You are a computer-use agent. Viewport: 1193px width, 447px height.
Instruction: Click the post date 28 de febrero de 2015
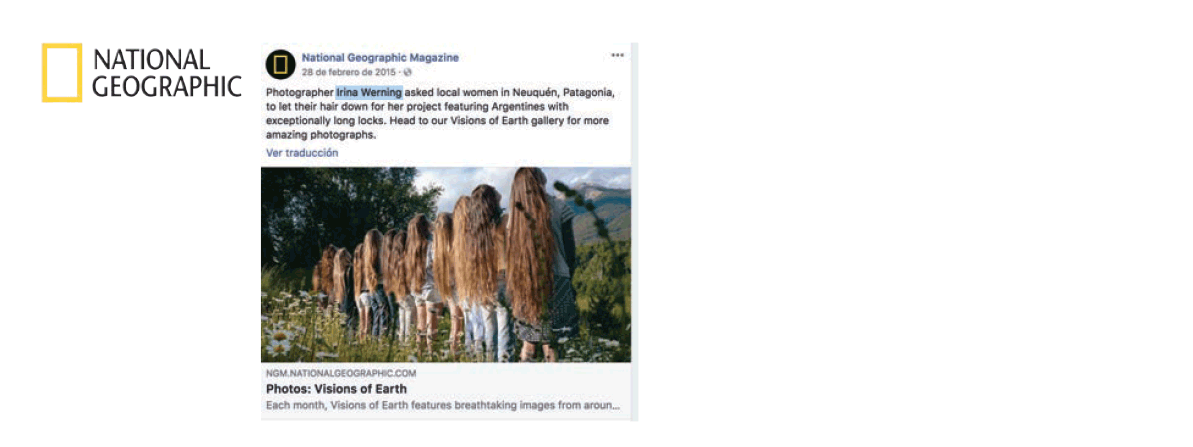click(348, 72)
